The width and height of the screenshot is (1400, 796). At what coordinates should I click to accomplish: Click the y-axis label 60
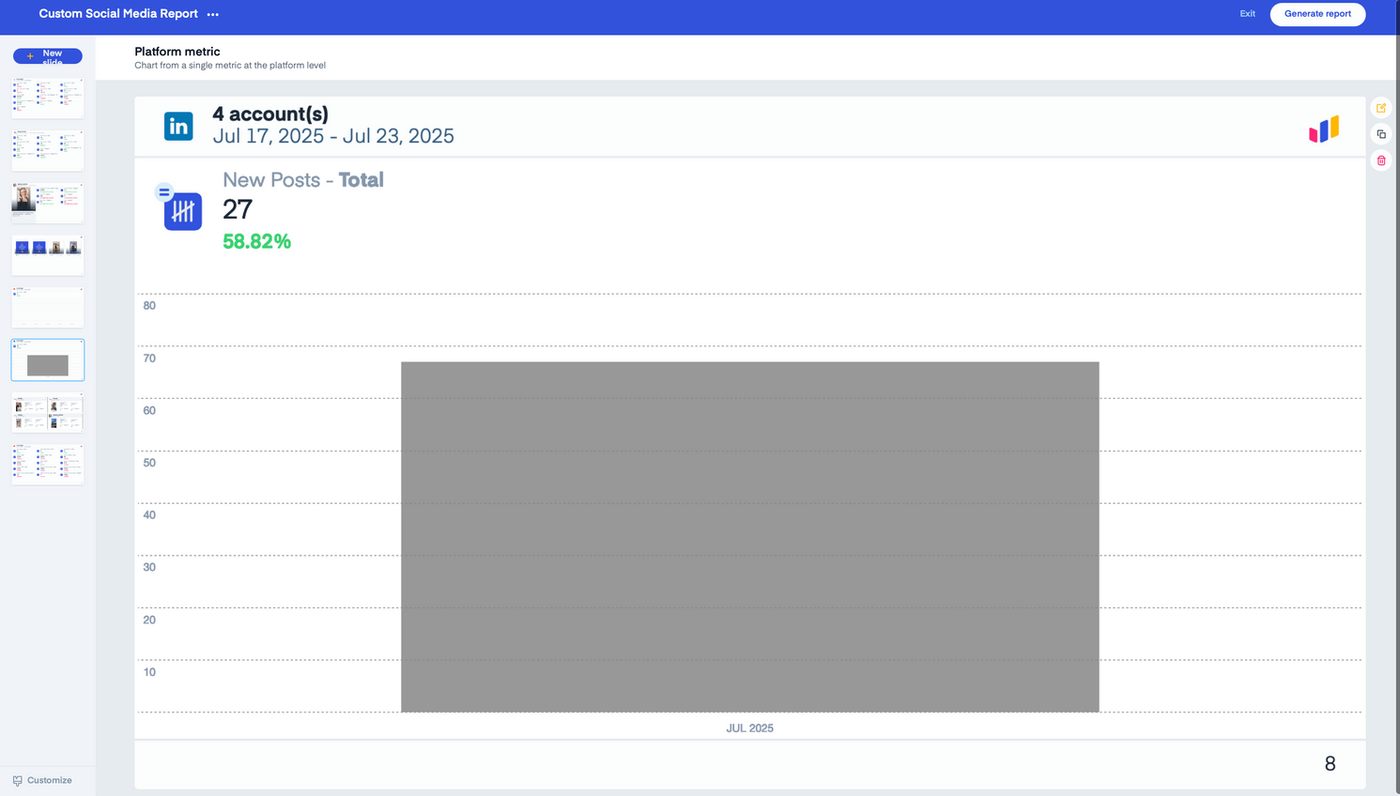[x=150, y=410]
